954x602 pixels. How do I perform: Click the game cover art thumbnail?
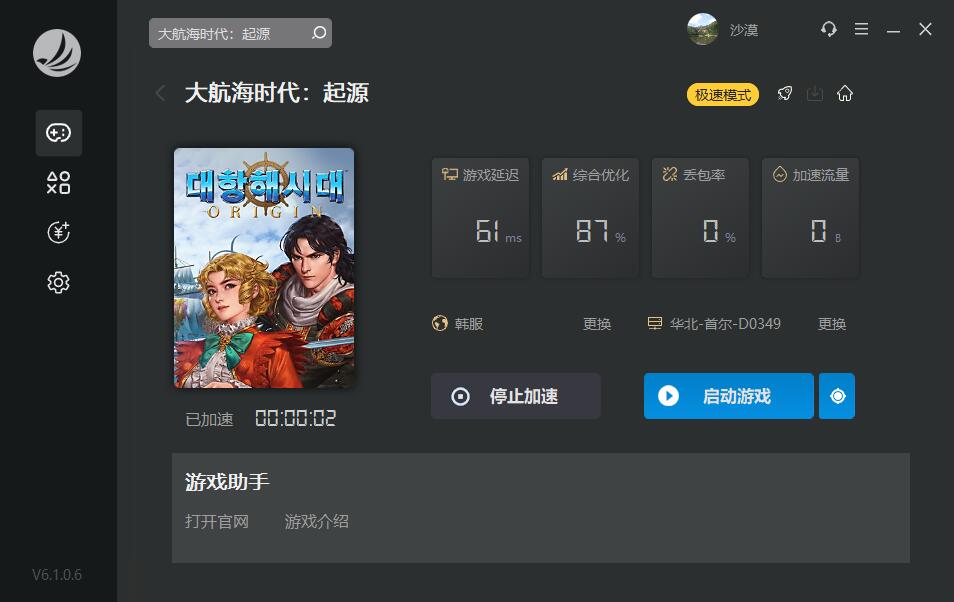tap(264, 268)
